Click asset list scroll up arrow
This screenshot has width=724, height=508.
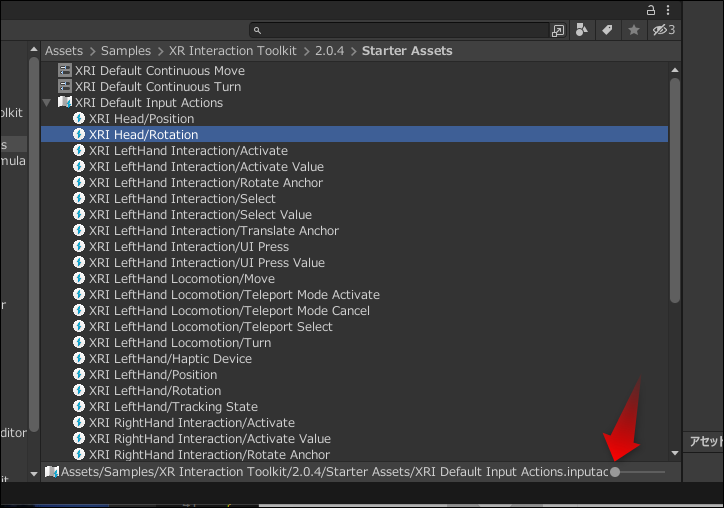click(x=675, y=70)
